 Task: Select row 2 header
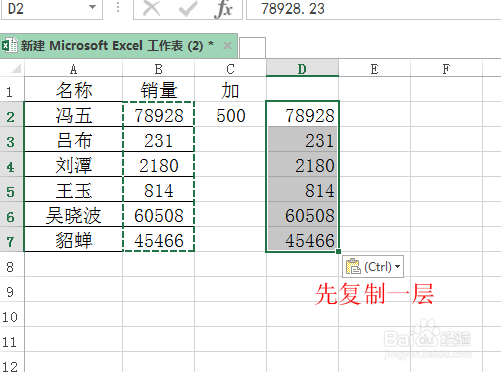pyautogui.click(x=12, y=114)
